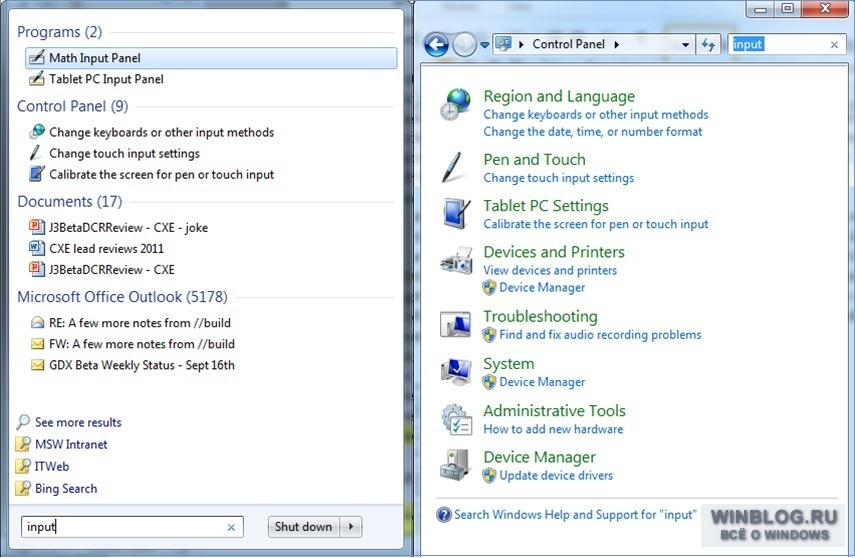855x558 pixels.
Task: Click View devices and printers link
Action: point(550,270)
